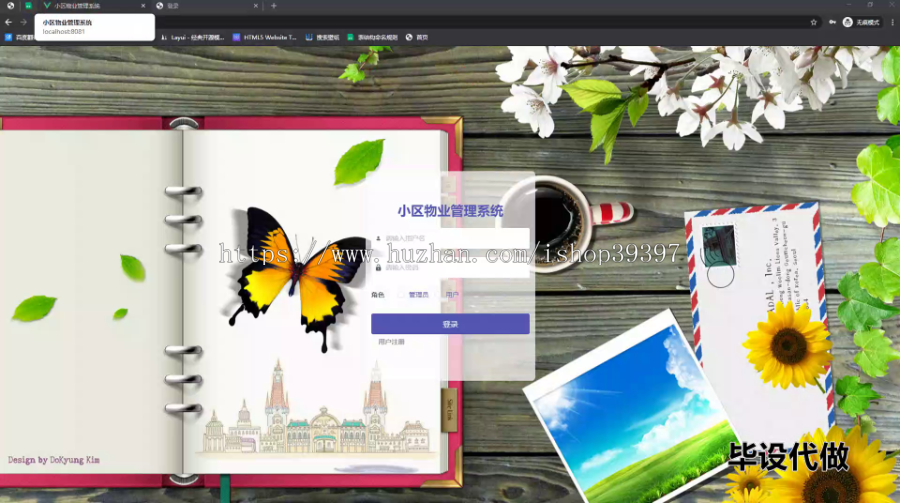
Task: Click the 登录 login button
Action: 450,324
